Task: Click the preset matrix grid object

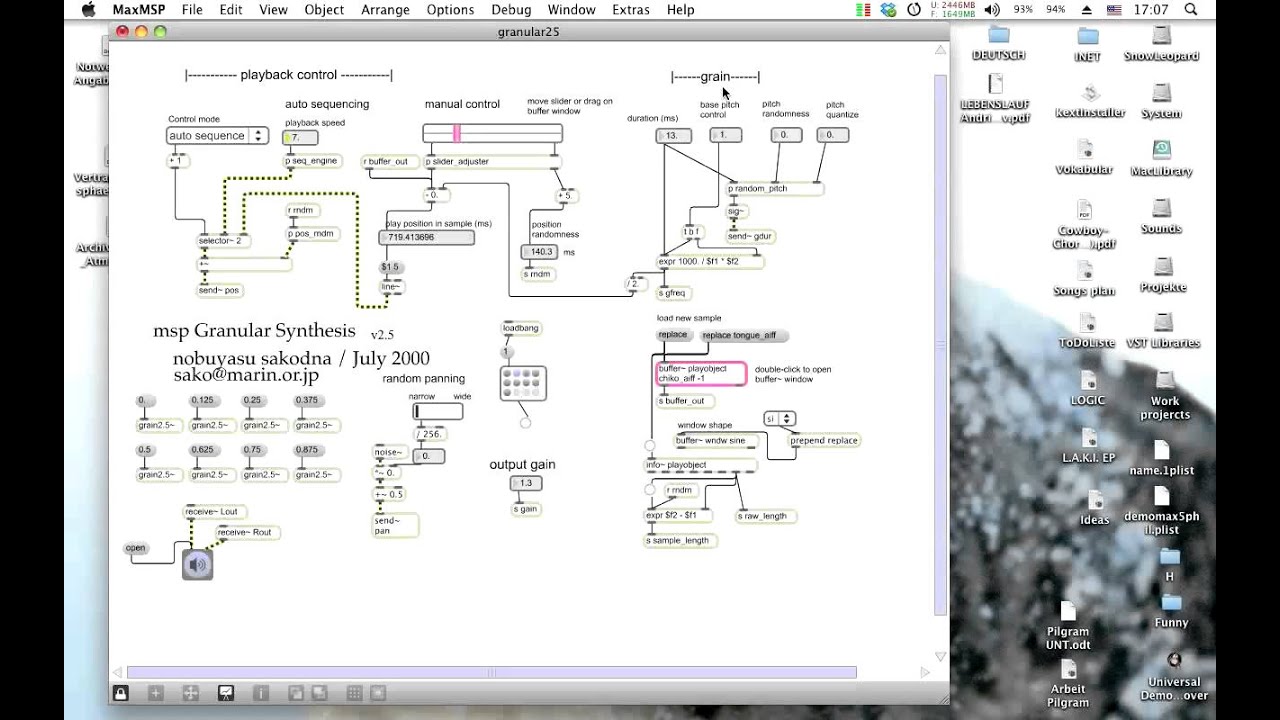Action: pos(523,383)
